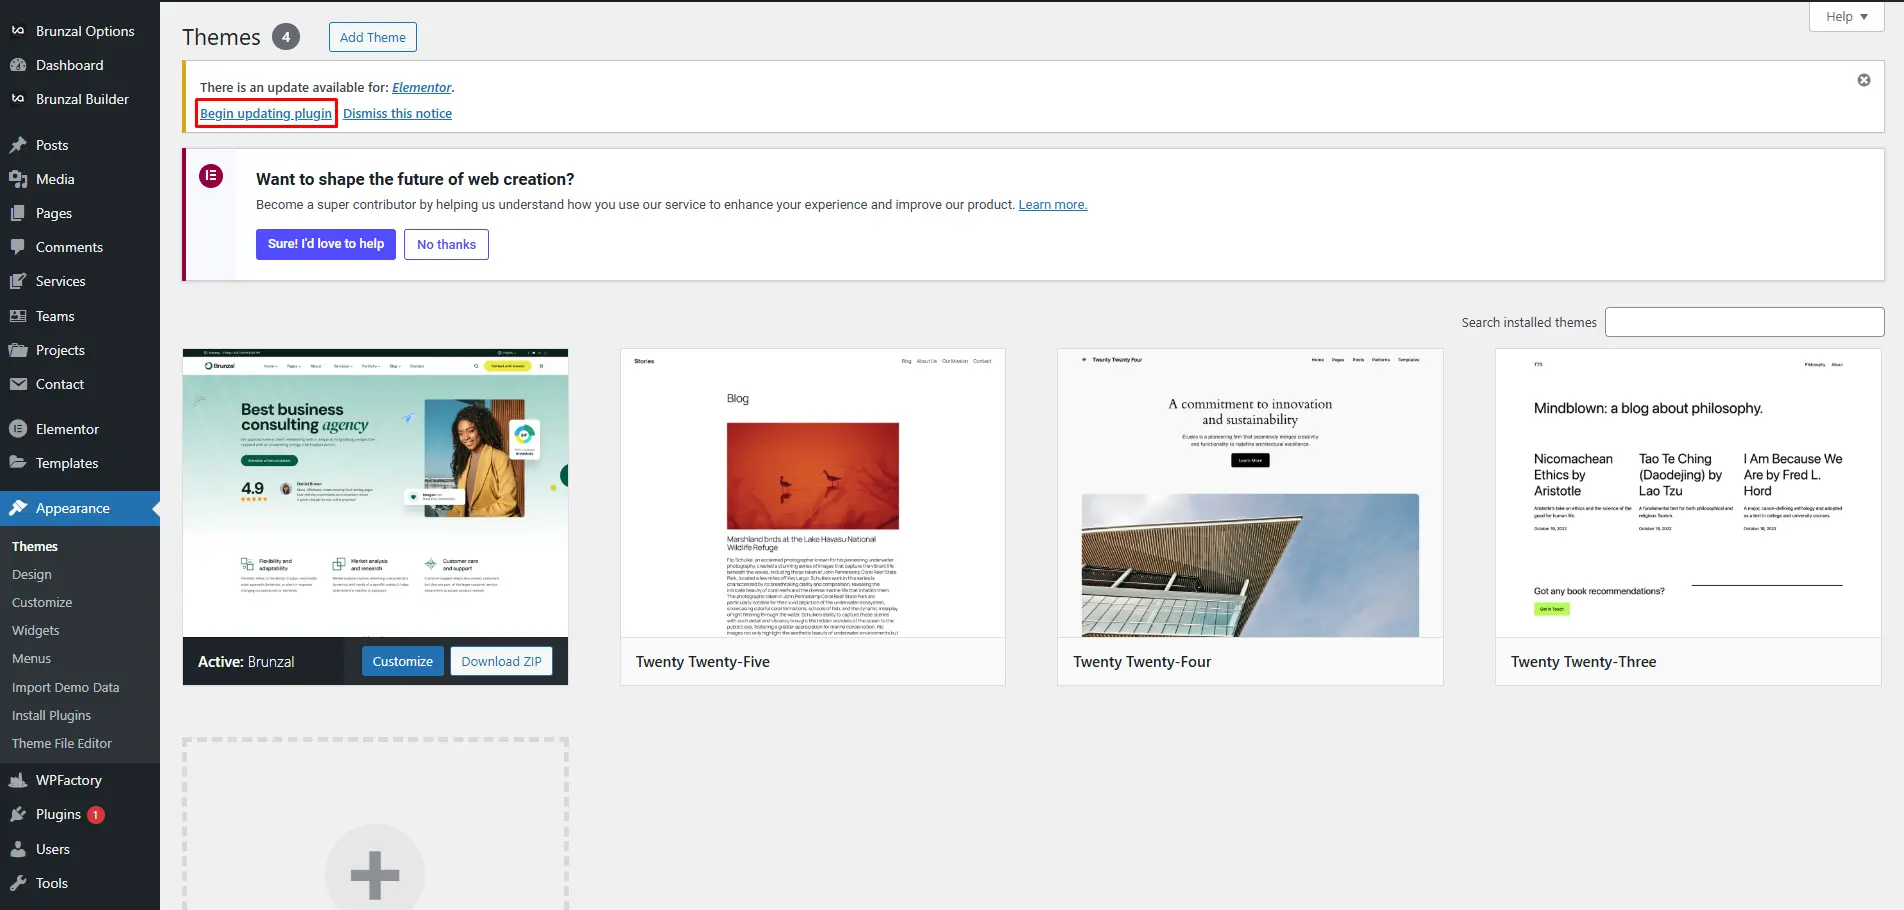Click the Pages icon in sidebar
This screenshot has height=910, width=1904.
click(x=18, y=213)
